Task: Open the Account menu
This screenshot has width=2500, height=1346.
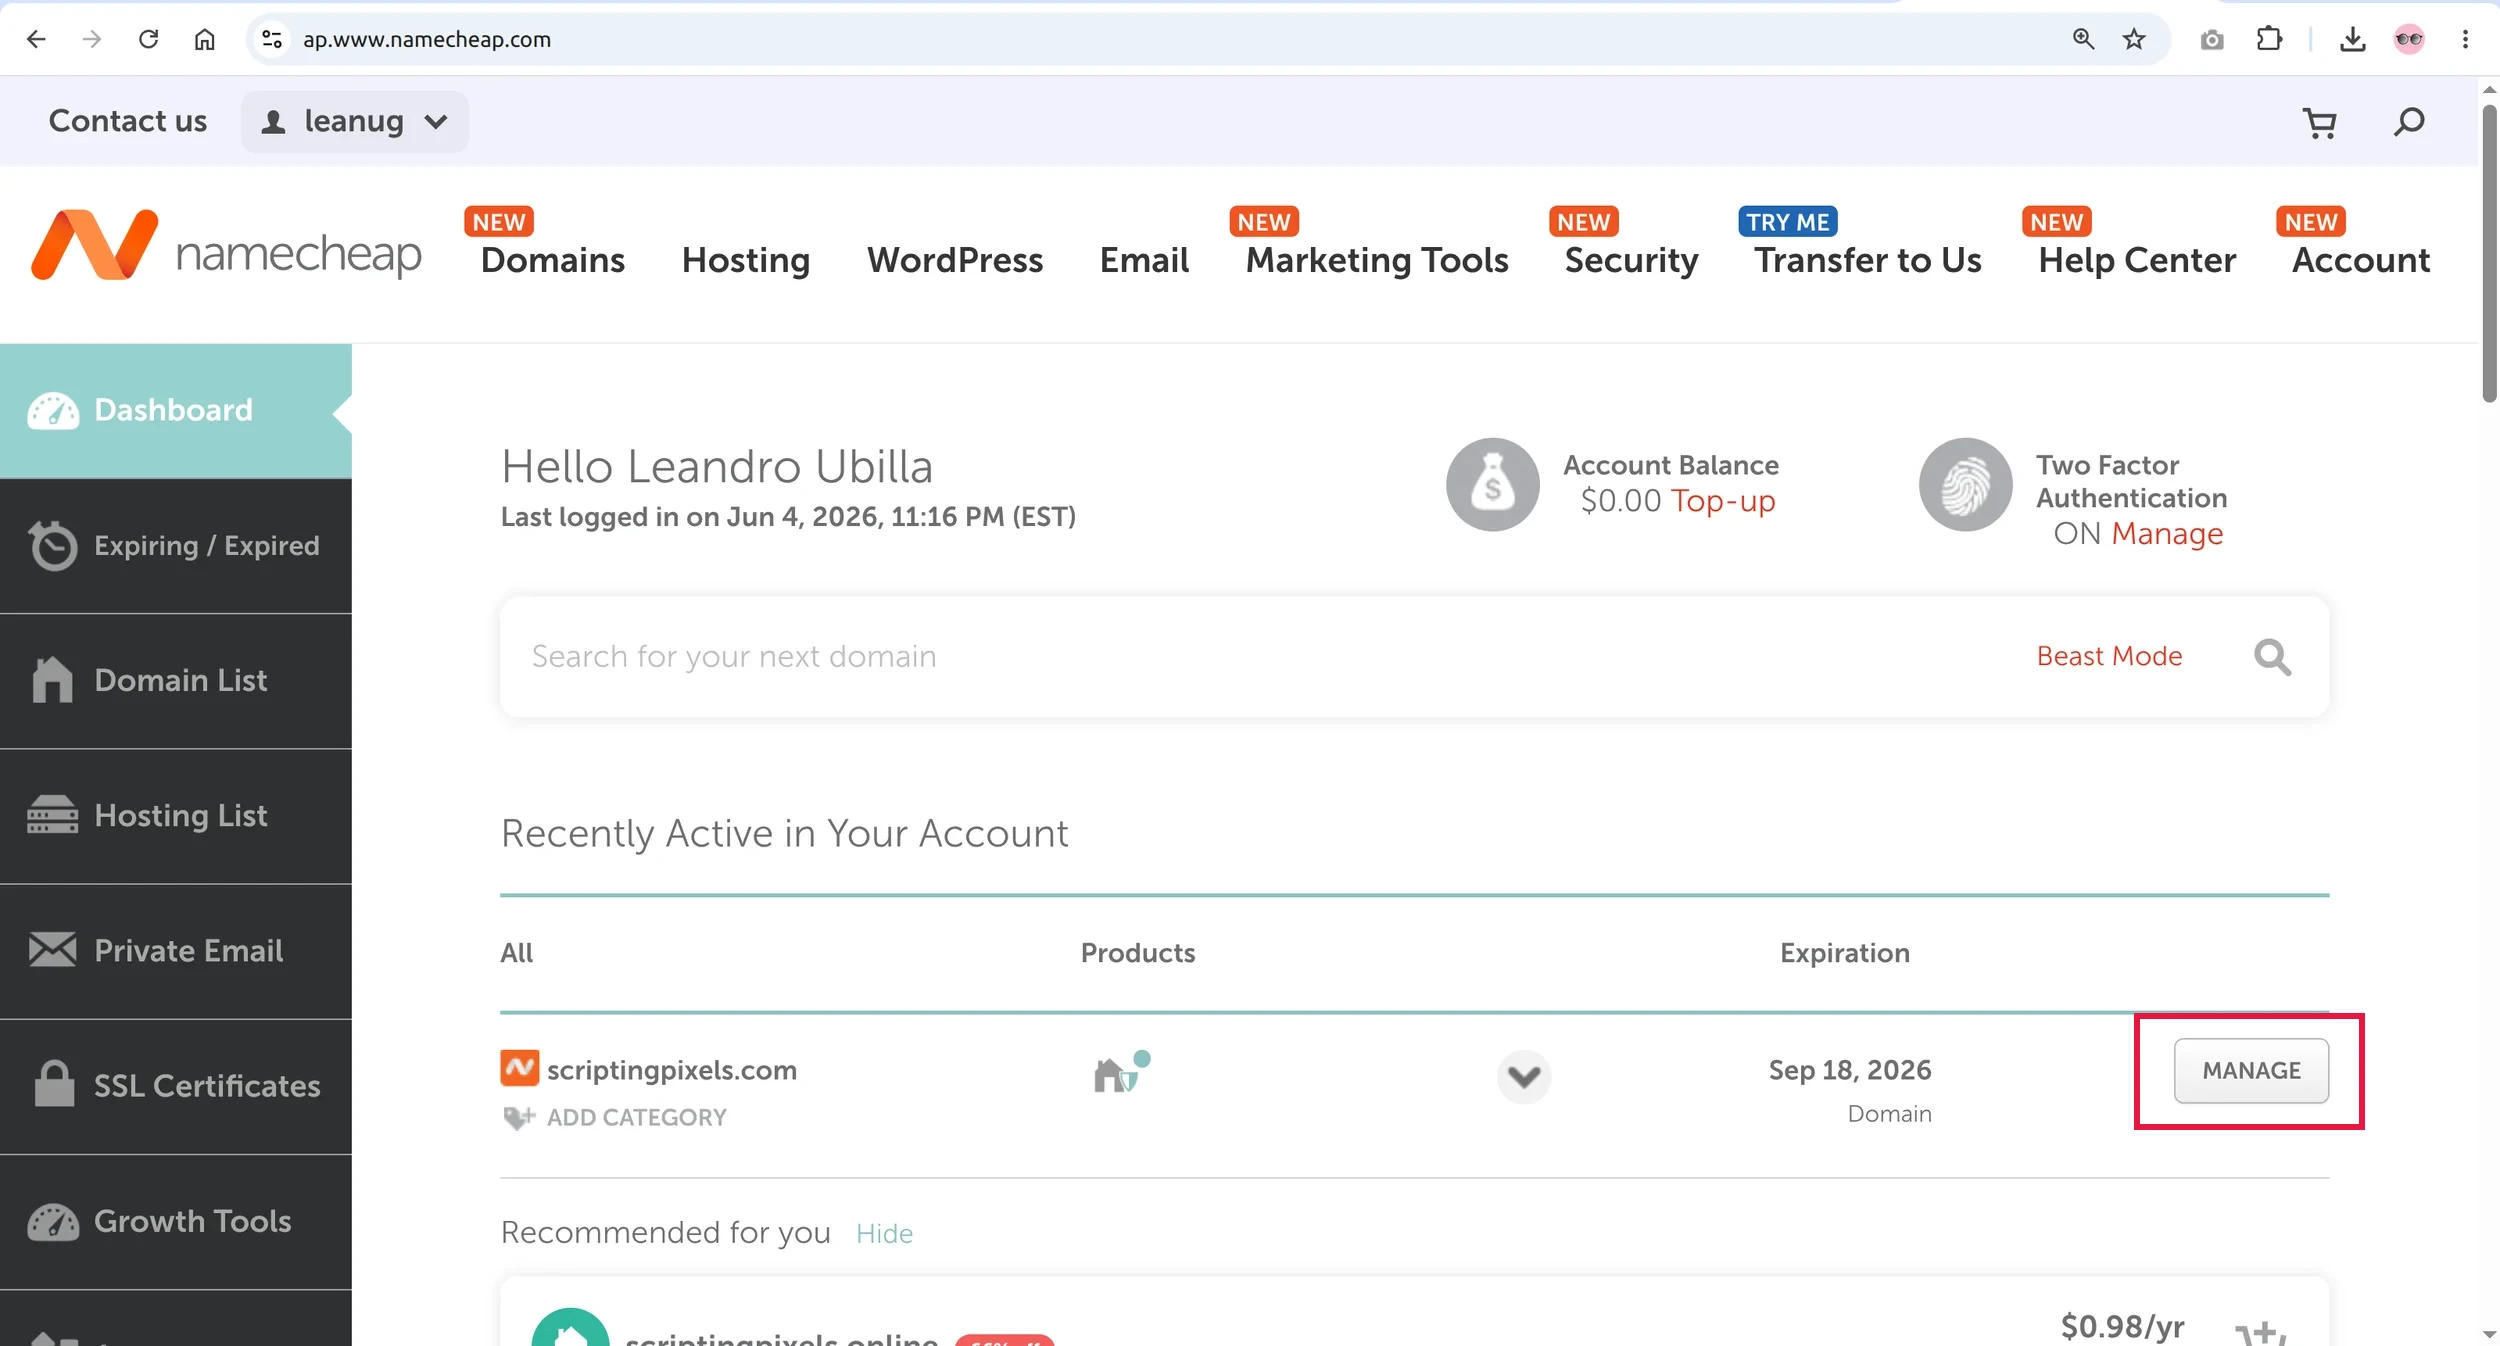Action: tap(2361, 260)
